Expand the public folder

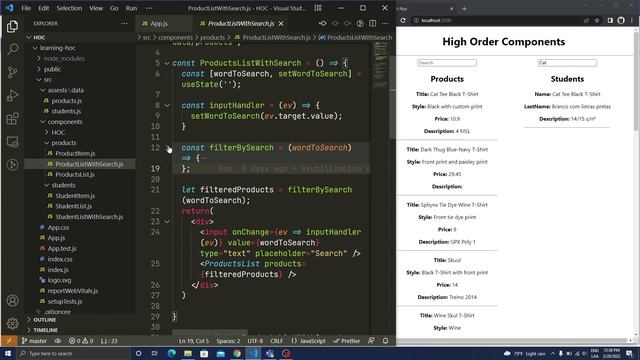[80, 69]
